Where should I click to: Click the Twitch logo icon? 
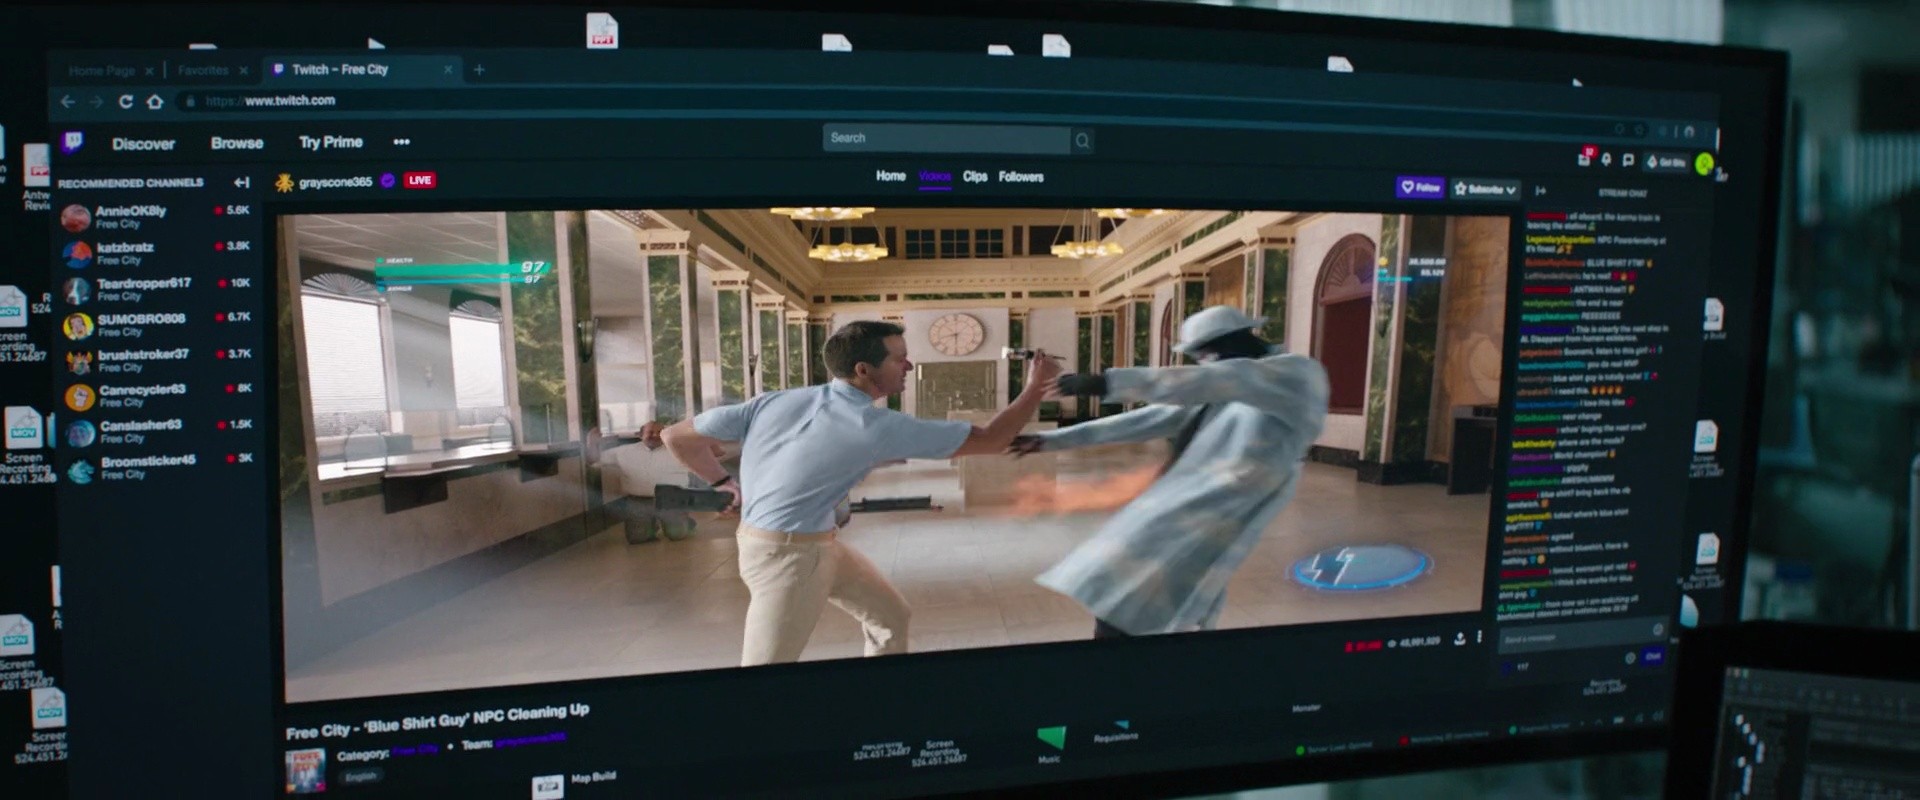tap(72, 142)
